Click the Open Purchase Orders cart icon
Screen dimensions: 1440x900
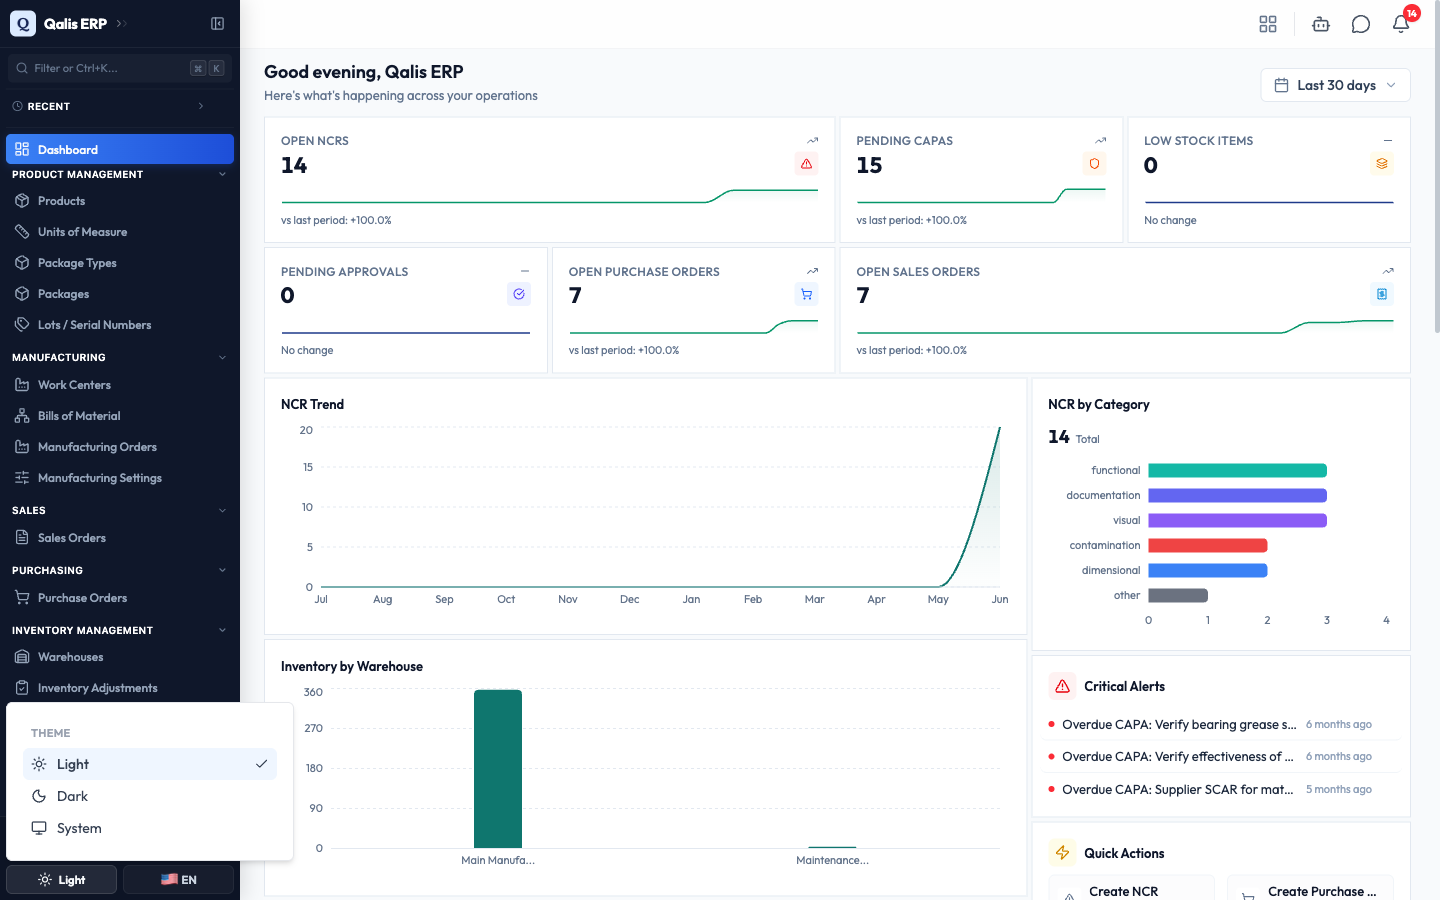(x=806, y=294)
